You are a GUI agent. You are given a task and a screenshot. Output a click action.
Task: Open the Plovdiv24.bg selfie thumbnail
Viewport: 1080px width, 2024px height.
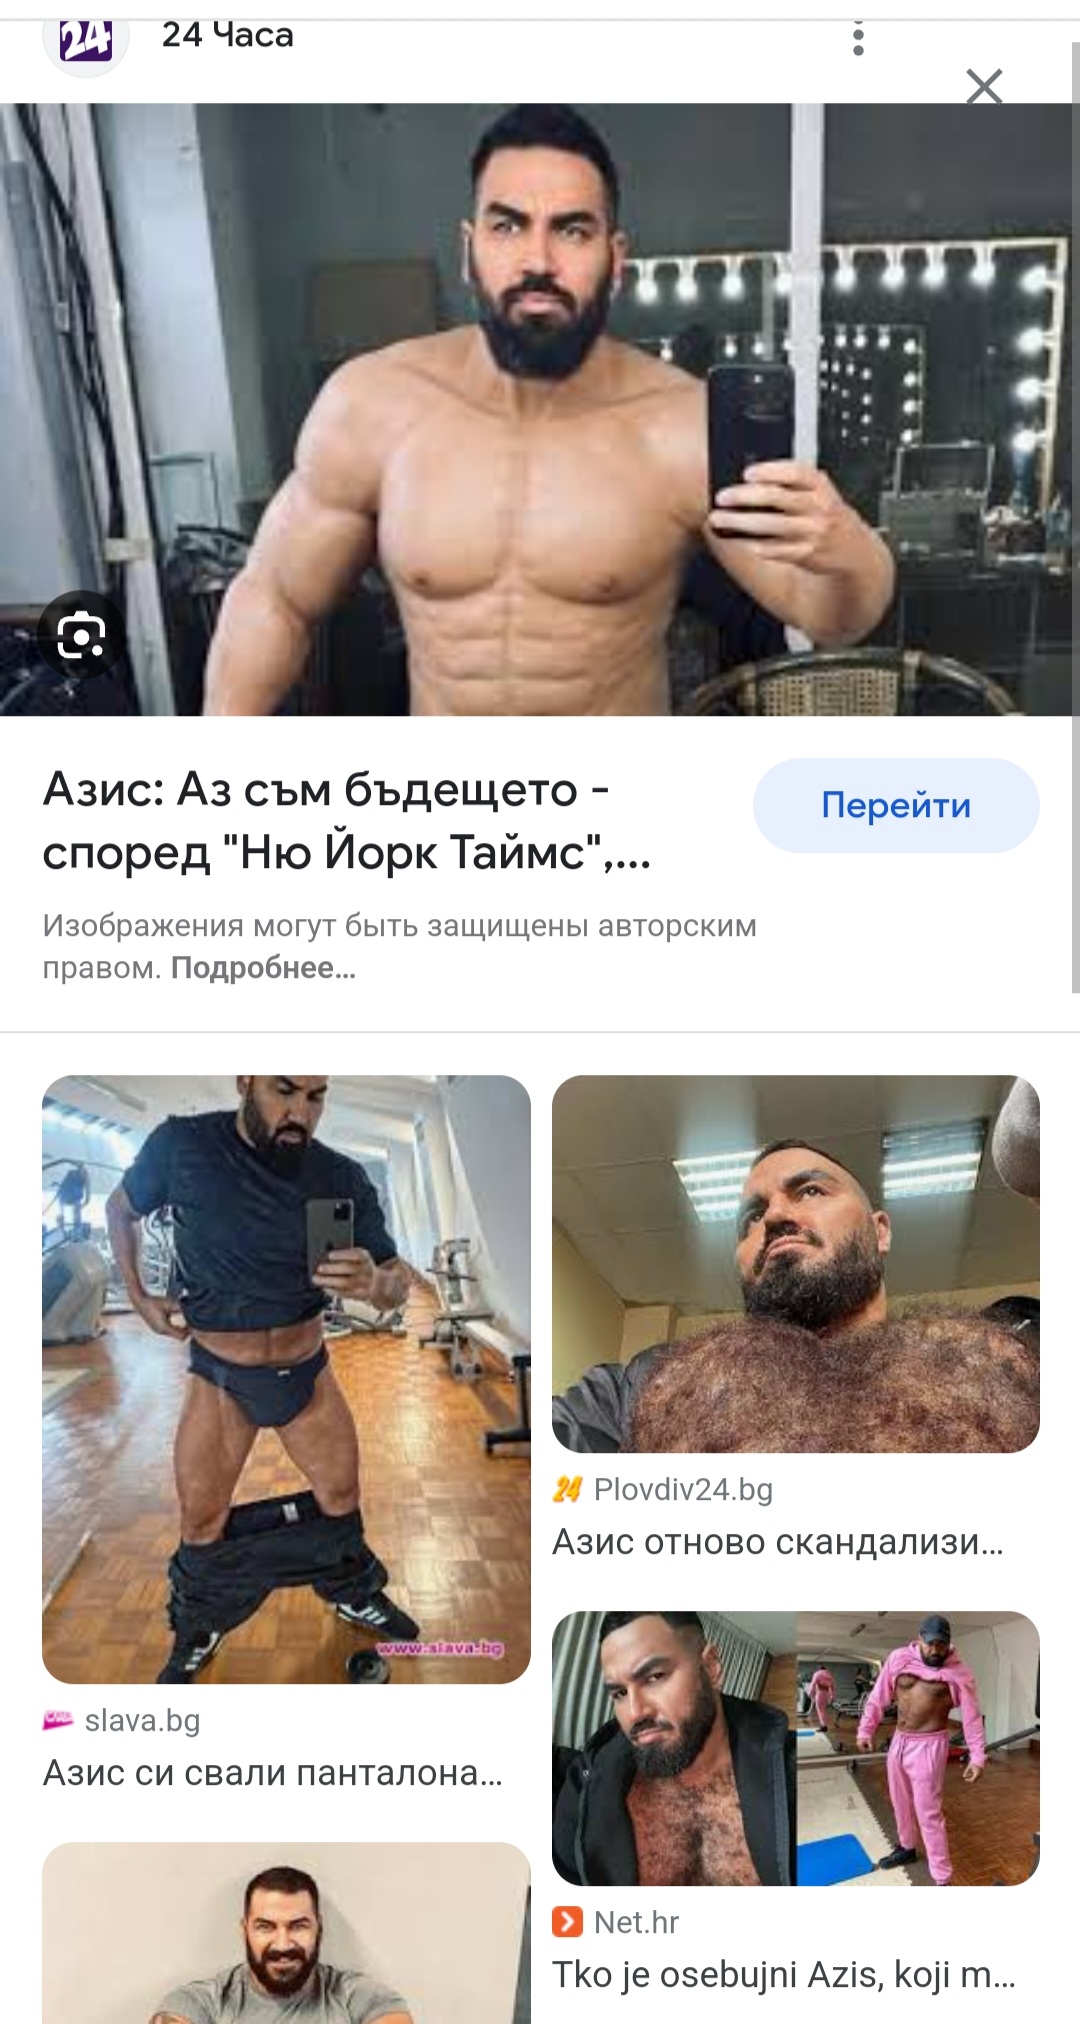796,1264
